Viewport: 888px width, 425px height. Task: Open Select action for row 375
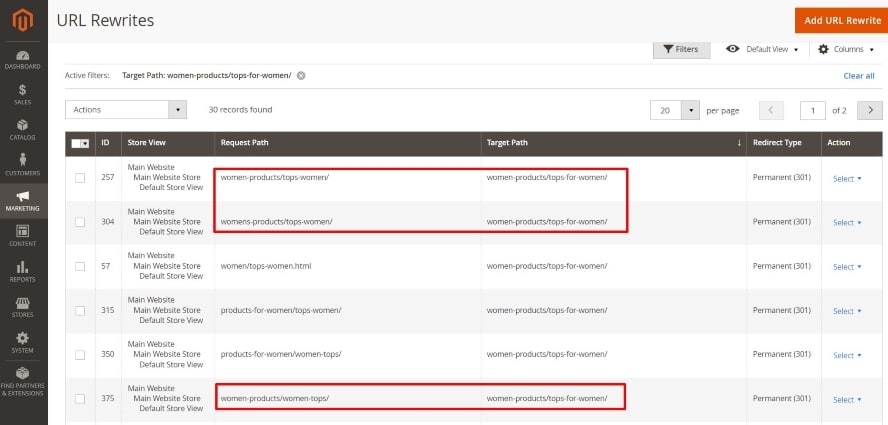click(x=847, y=400)
